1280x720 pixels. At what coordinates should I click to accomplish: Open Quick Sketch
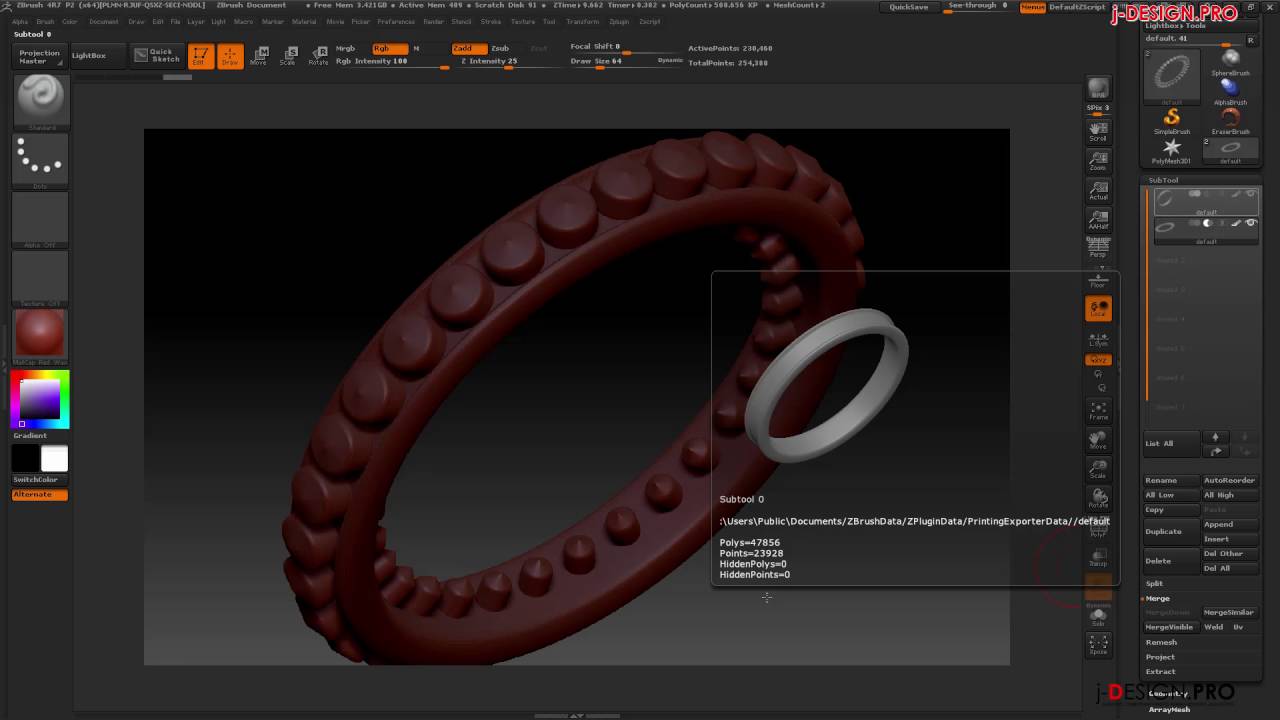[156, 55]
